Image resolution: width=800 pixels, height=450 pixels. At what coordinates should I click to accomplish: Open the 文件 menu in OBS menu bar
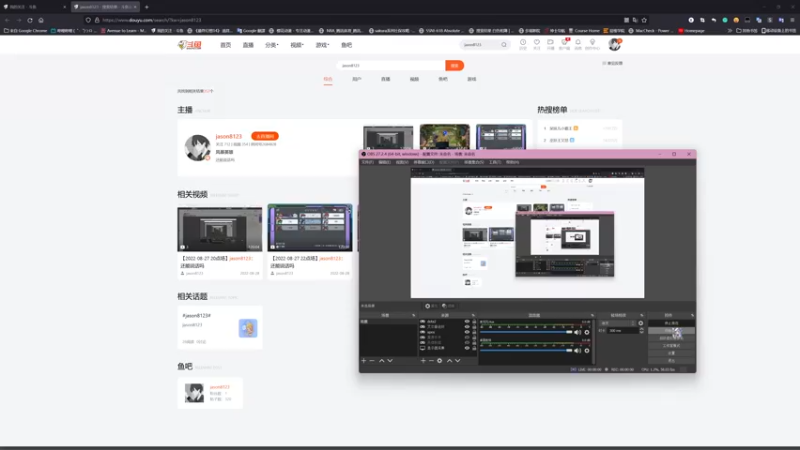367,162
